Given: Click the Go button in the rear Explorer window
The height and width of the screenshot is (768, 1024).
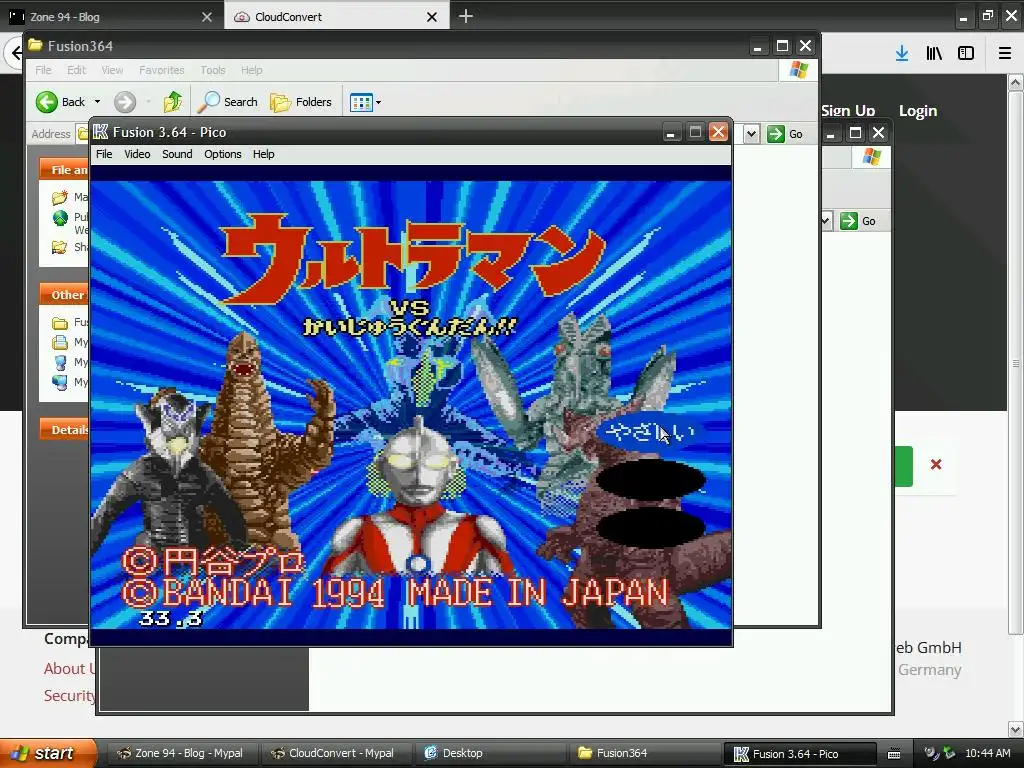Looking at the screenshot, I should pos(859,221).
